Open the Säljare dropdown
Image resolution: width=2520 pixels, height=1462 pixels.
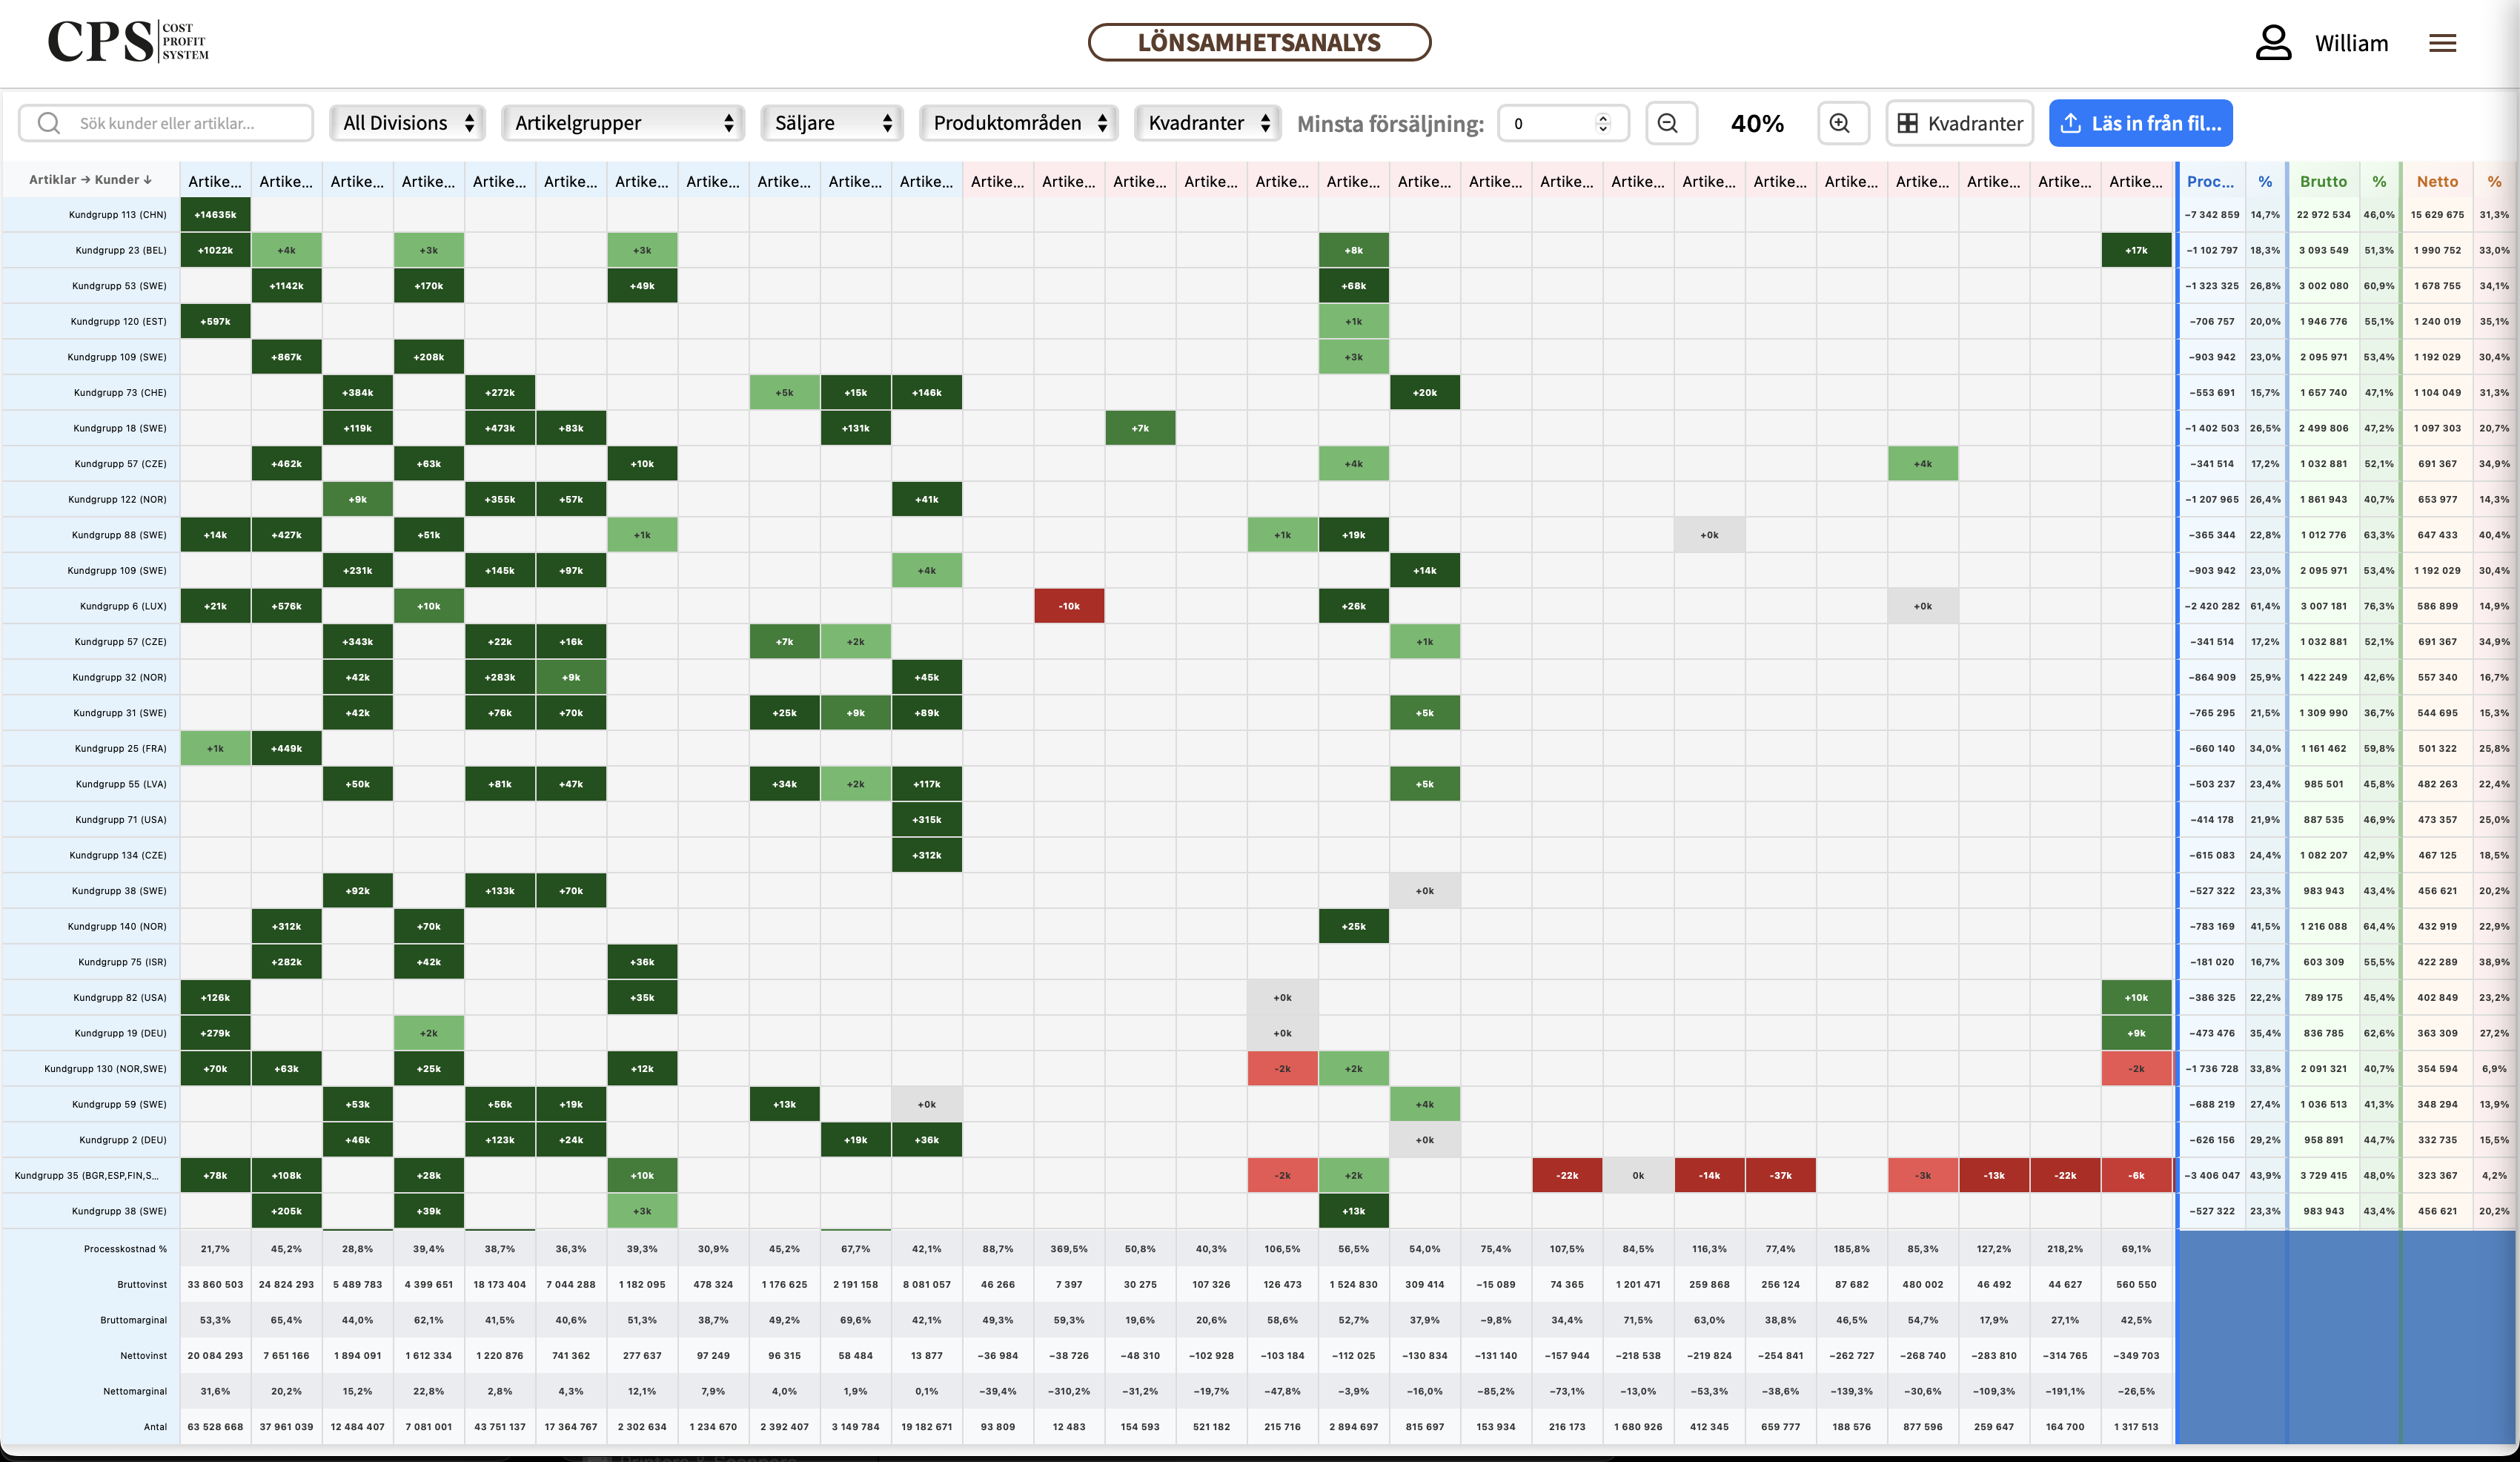click(x=832, y=123)
